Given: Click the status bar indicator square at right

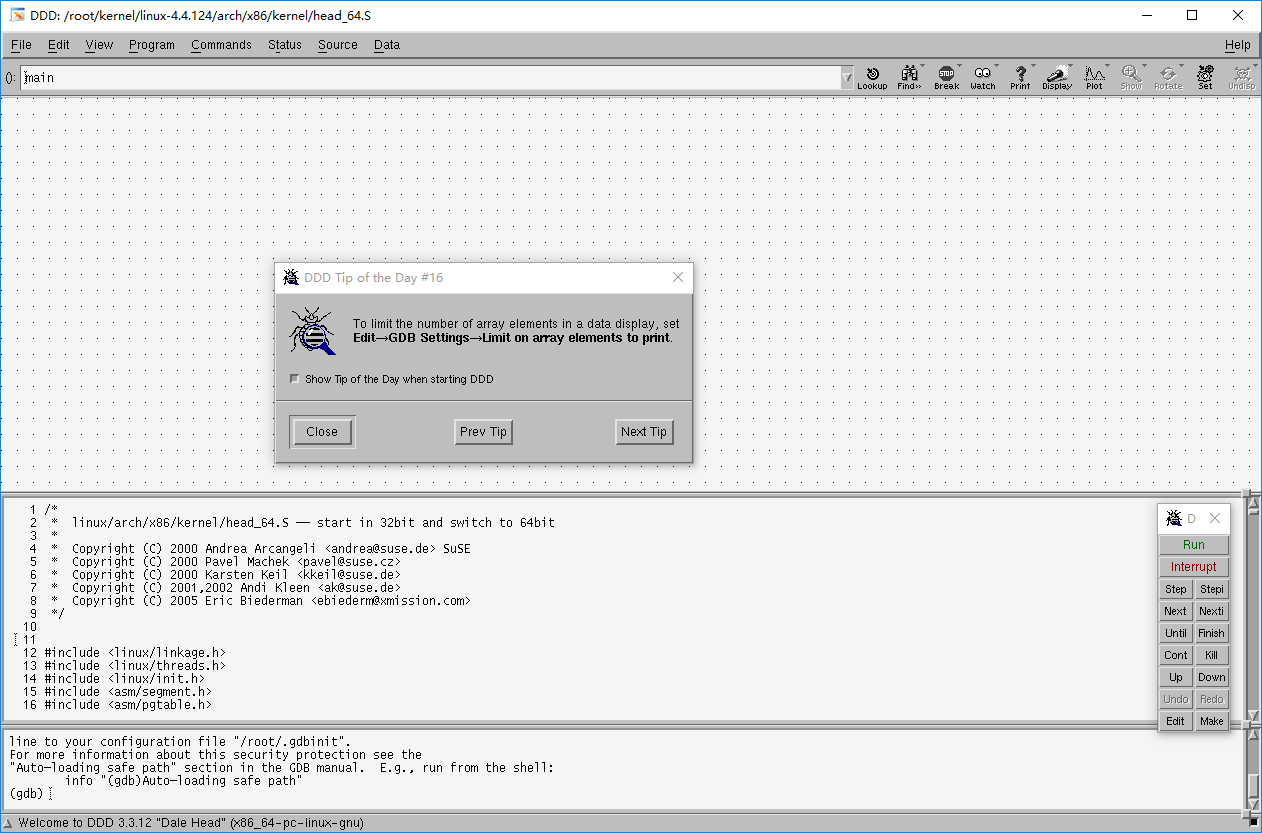Looking at the screenshot, I should [1253, 823].
